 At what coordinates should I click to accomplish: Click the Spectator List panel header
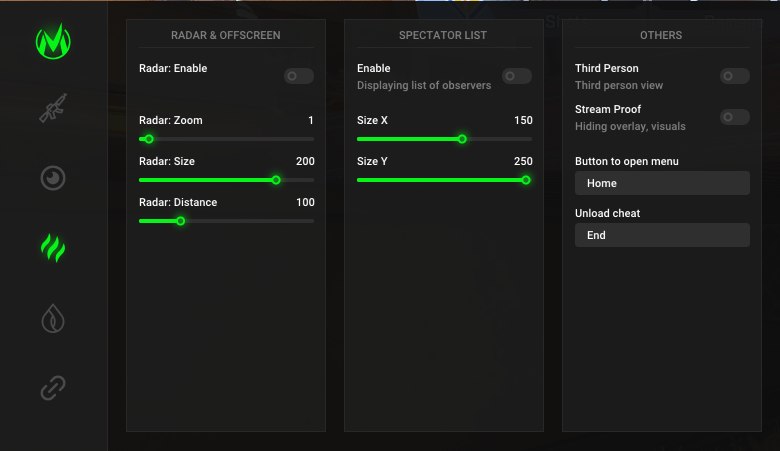point(443,35)
